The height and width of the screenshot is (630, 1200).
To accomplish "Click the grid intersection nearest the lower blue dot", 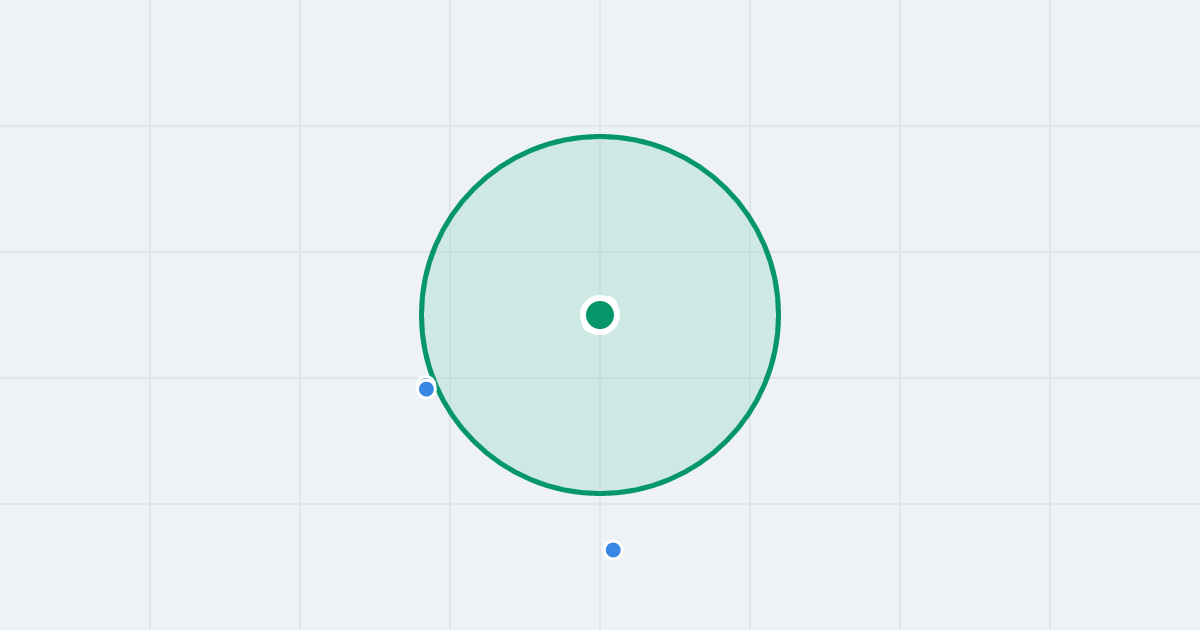I will click(x=600, y=504).
